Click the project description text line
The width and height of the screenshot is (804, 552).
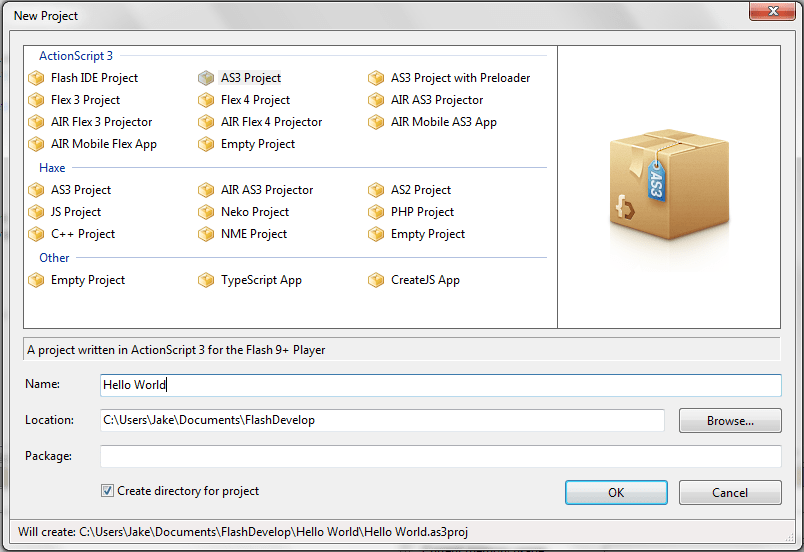[x=176, y=350]
